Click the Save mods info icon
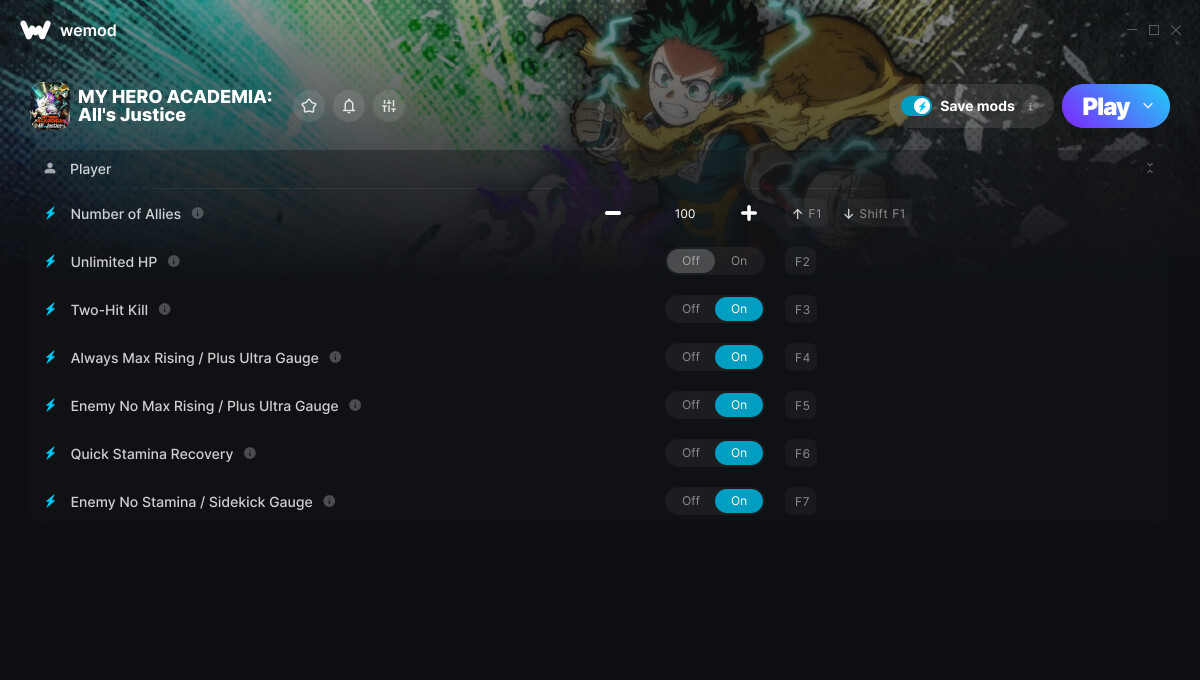This screenshot has width=1200, height=680. 1030,106
